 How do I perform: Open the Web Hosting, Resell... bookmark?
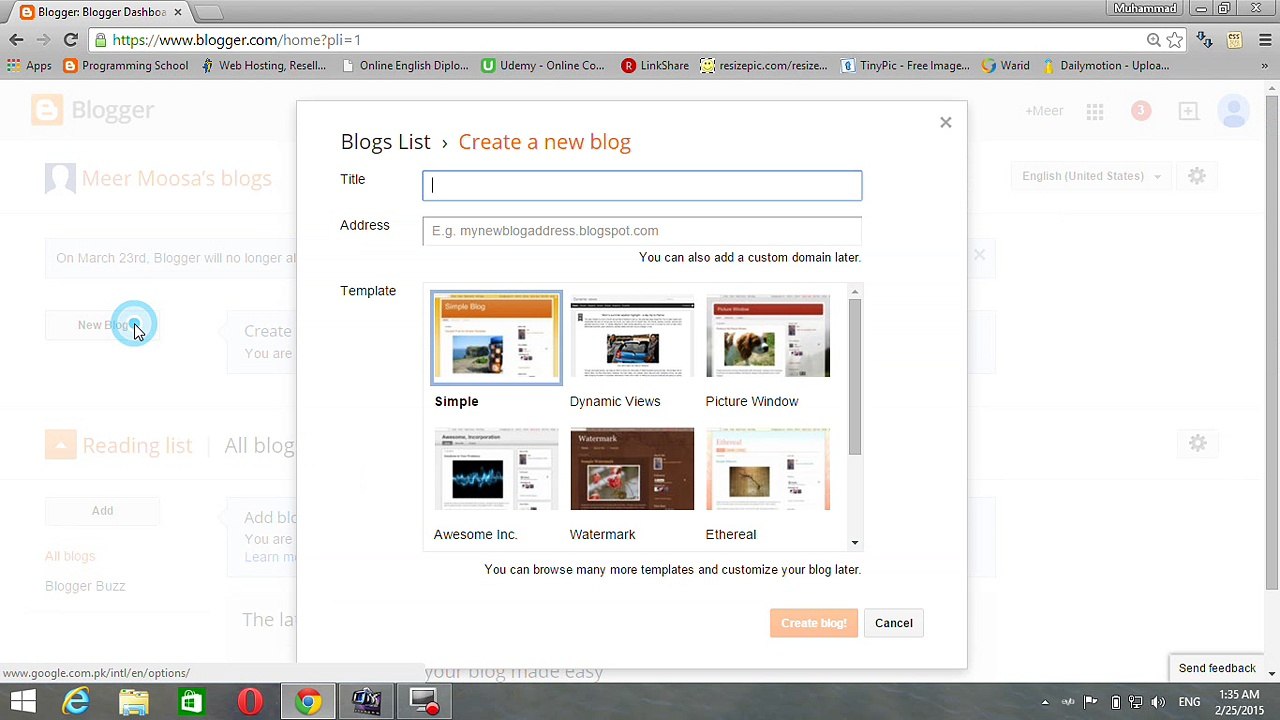[x=263, y=66]
